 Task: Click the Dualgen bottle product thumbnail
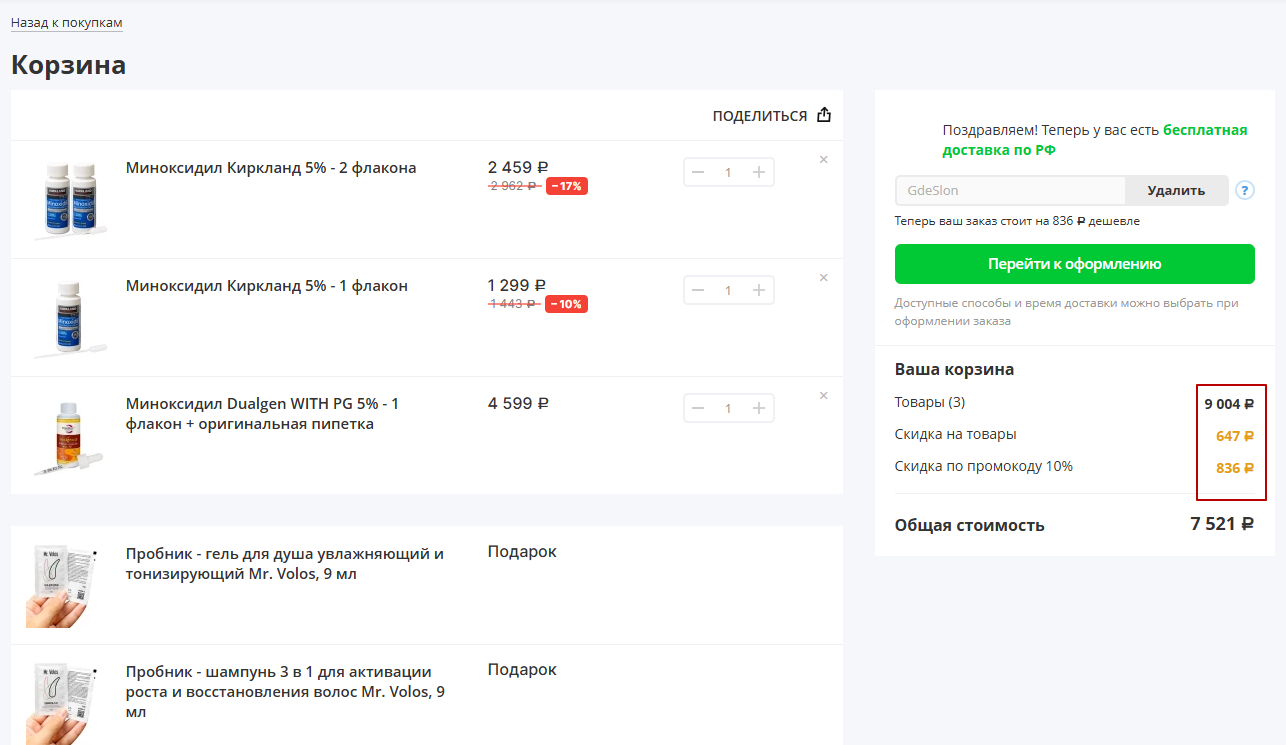tap(68, 436)
